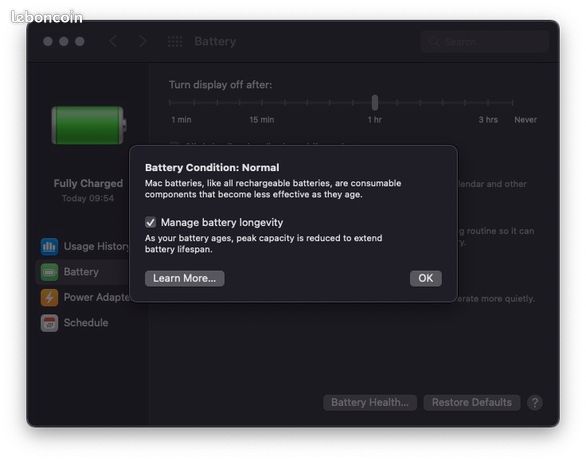This screenshot has height=460, width=586.
Task: Click the OK button in dialog
Action: (426, 278)
